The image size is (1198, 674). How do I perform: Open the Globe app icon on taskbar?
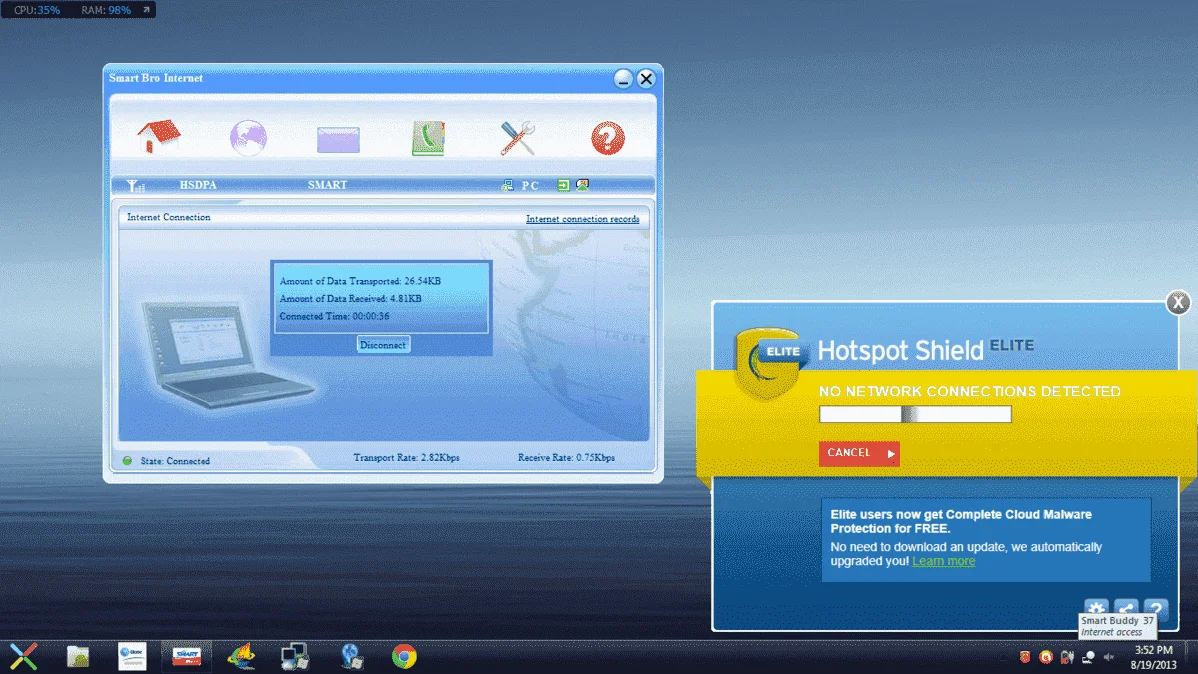click(x=132, y=656)
